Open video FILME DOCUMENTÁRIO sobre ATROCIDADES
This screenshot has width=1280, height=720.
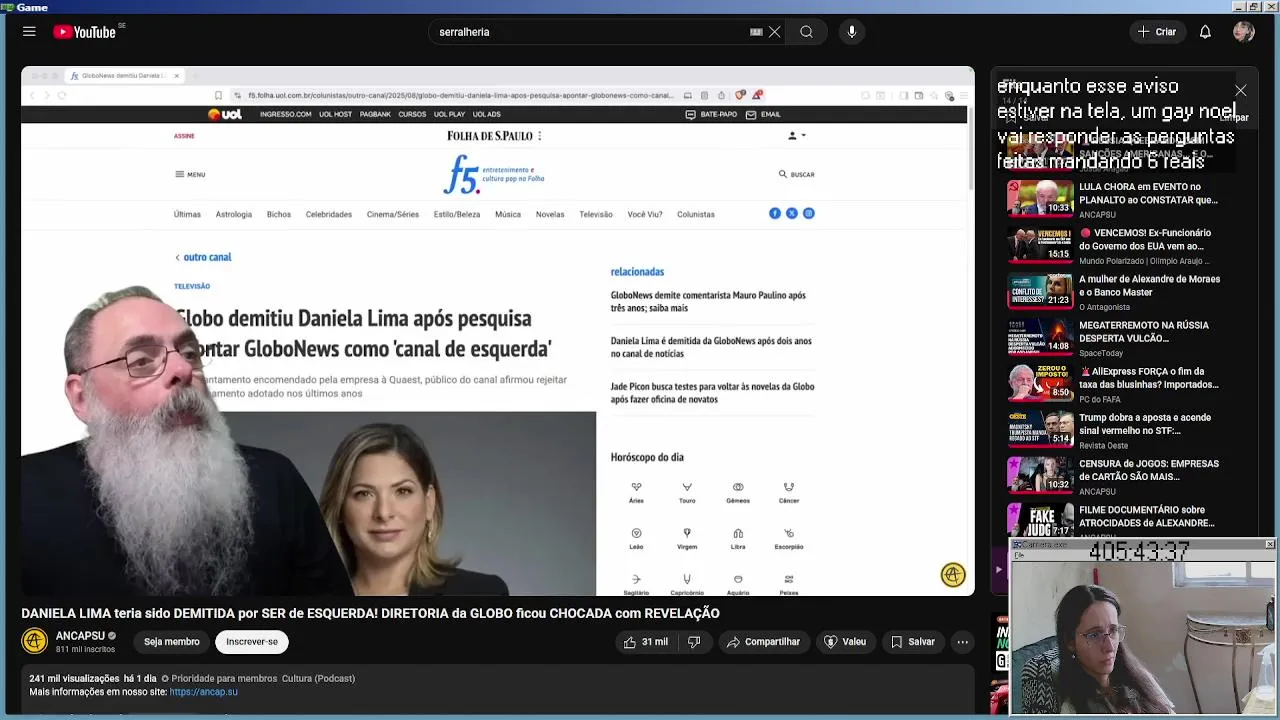pos(1147,516)
